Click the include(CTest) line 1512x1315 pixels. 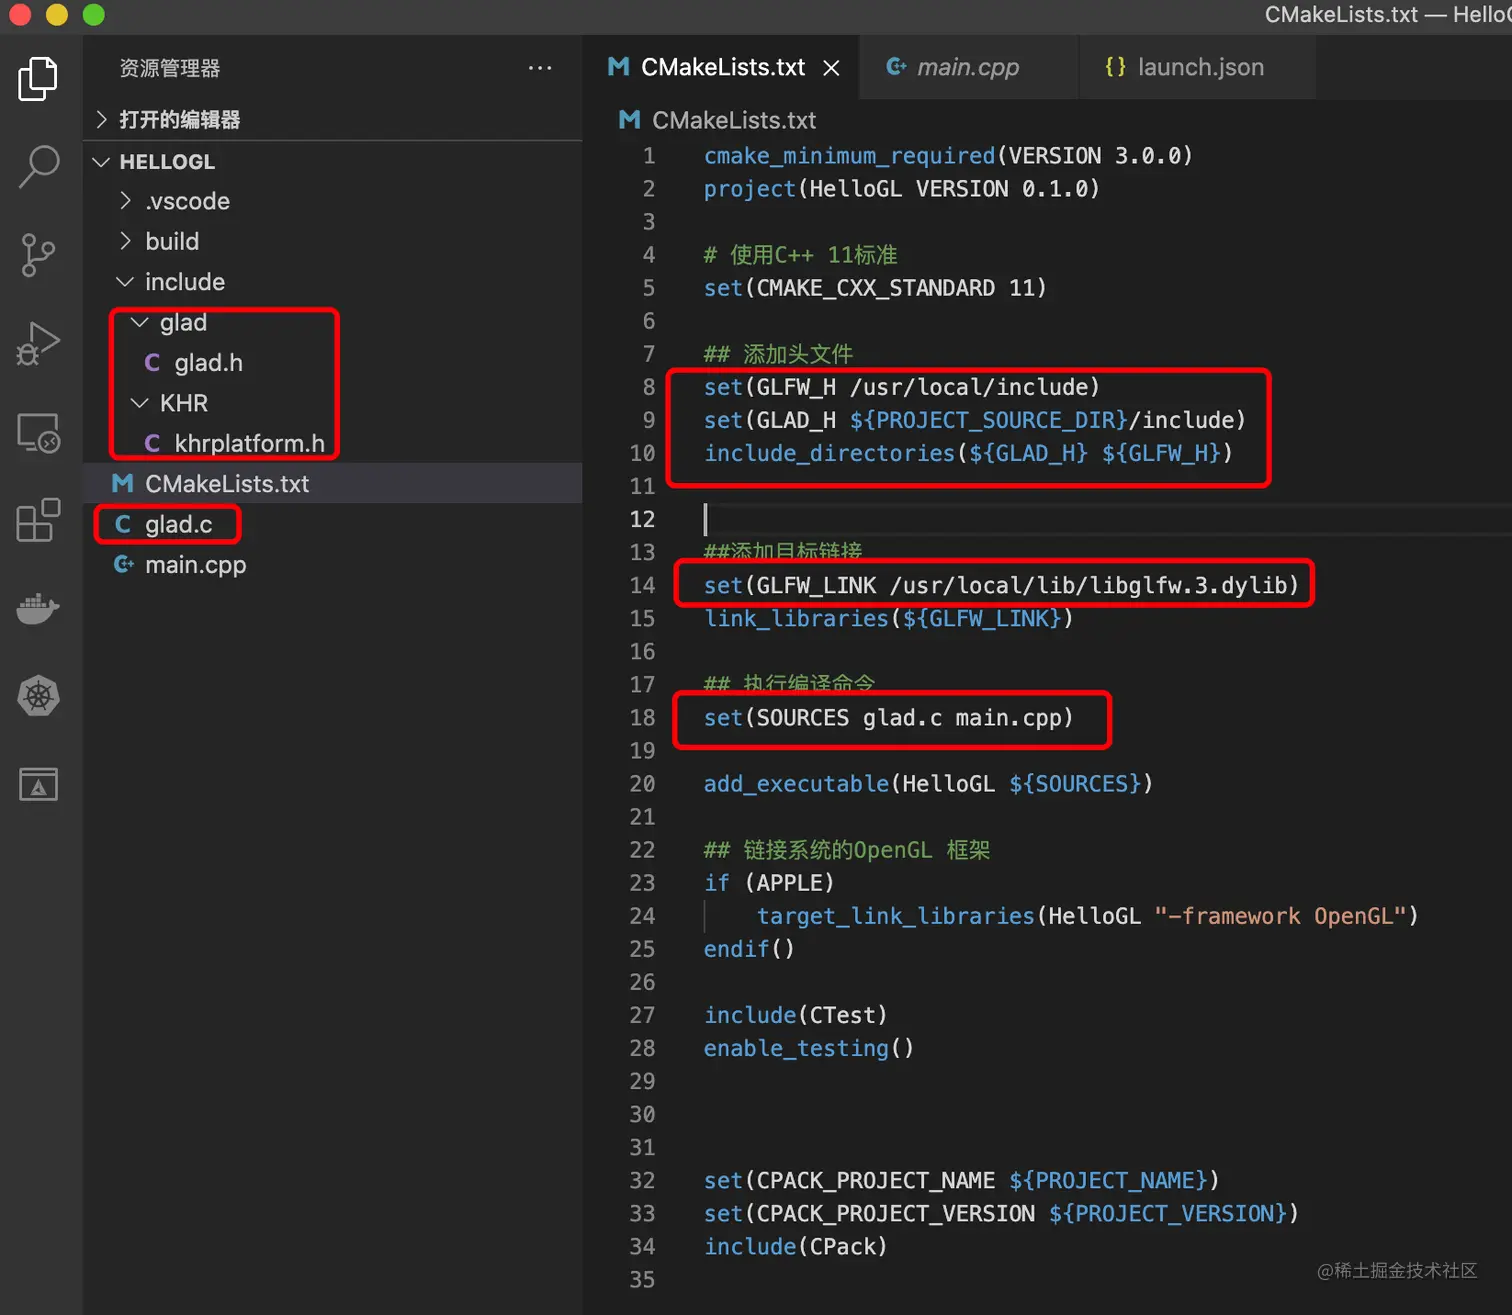795,1015
